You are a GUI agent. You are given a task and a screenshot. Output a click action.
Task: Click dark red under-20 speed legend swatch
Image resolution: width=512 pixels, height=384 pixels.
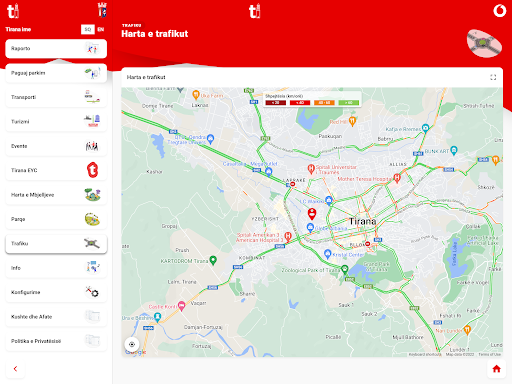pyautogui.click(x=275, y=103)
